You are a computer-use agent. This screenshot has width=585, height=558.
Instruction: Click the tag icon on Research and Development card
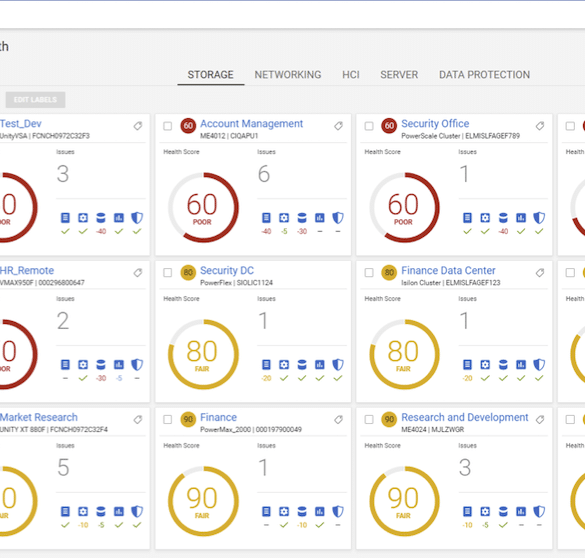(x=539, y=420)
